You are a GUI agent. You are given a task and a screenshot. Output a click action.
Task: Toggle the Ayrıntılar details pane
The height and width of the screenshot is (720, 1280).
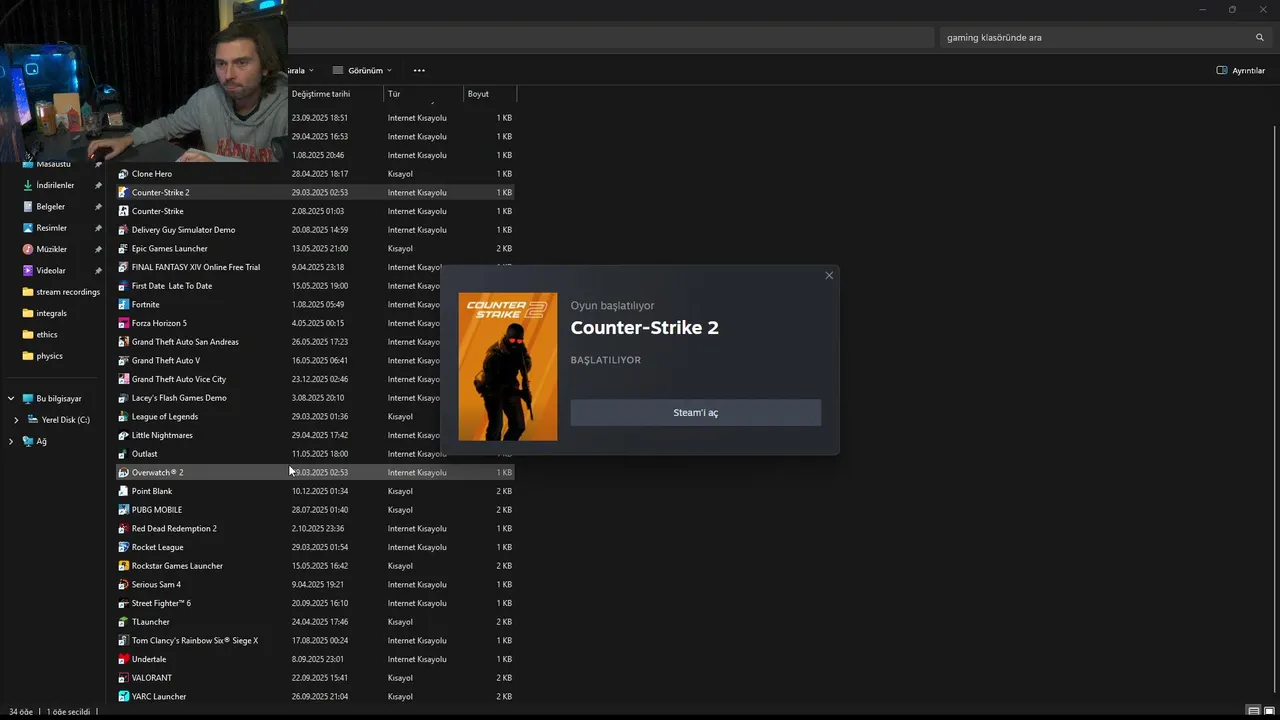pyautogui.click(x=1241, y=71)
